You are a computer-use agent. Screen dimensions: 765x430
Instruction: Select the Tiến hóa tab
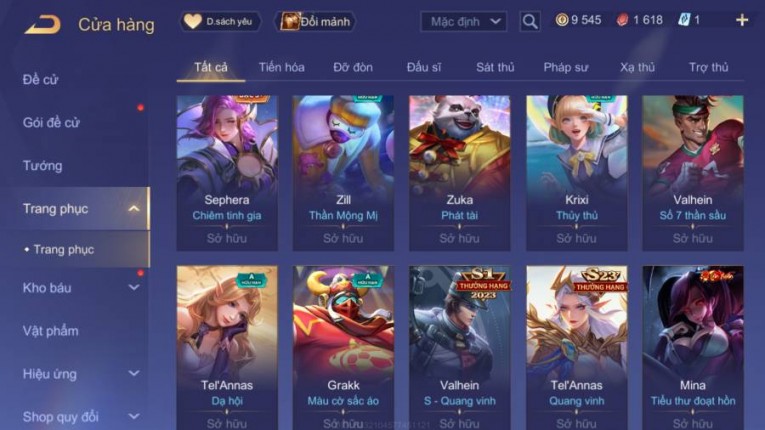click(x=282, y=67)
